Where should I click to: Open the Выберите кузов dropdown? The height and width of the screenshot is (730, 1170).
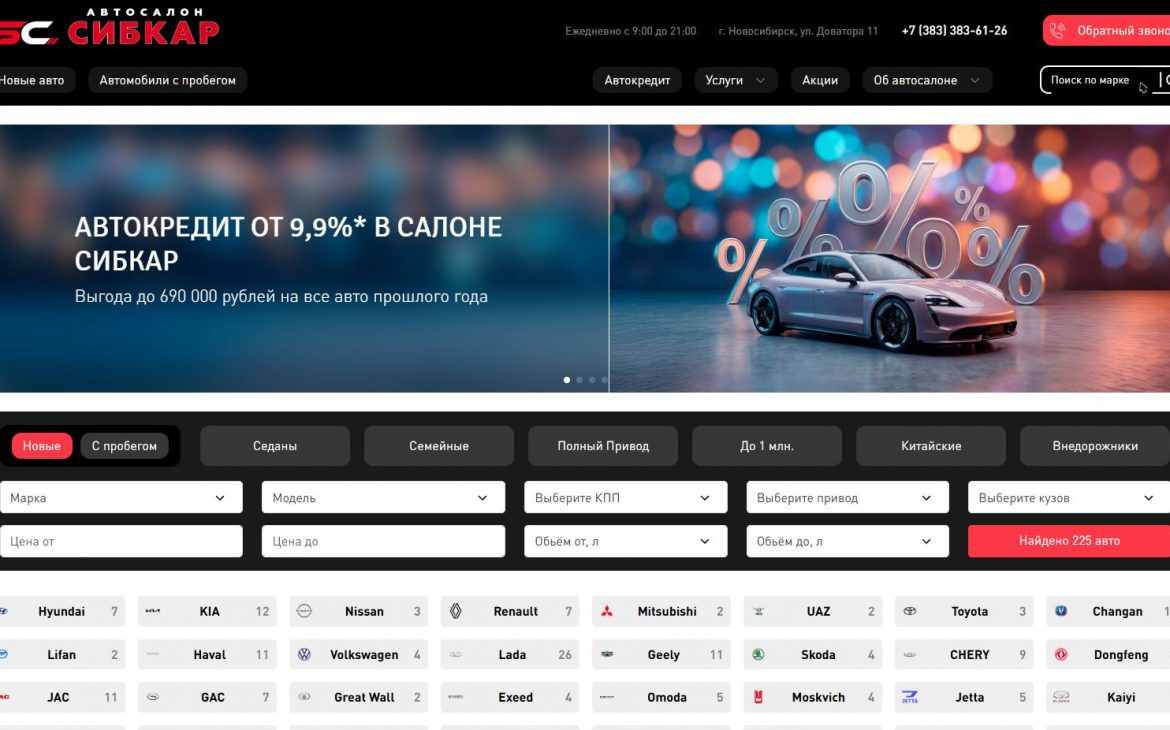click(x=1069, y=497)
